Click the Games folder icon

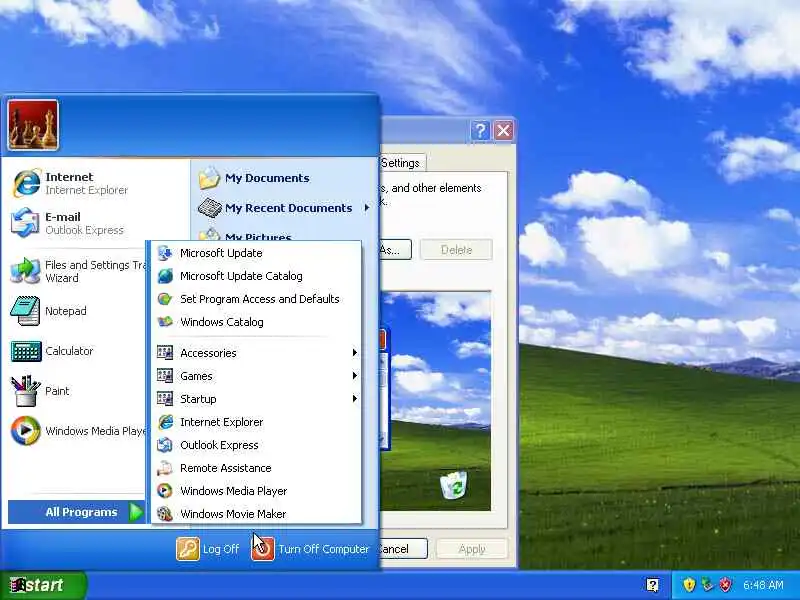tap(165, 376)
